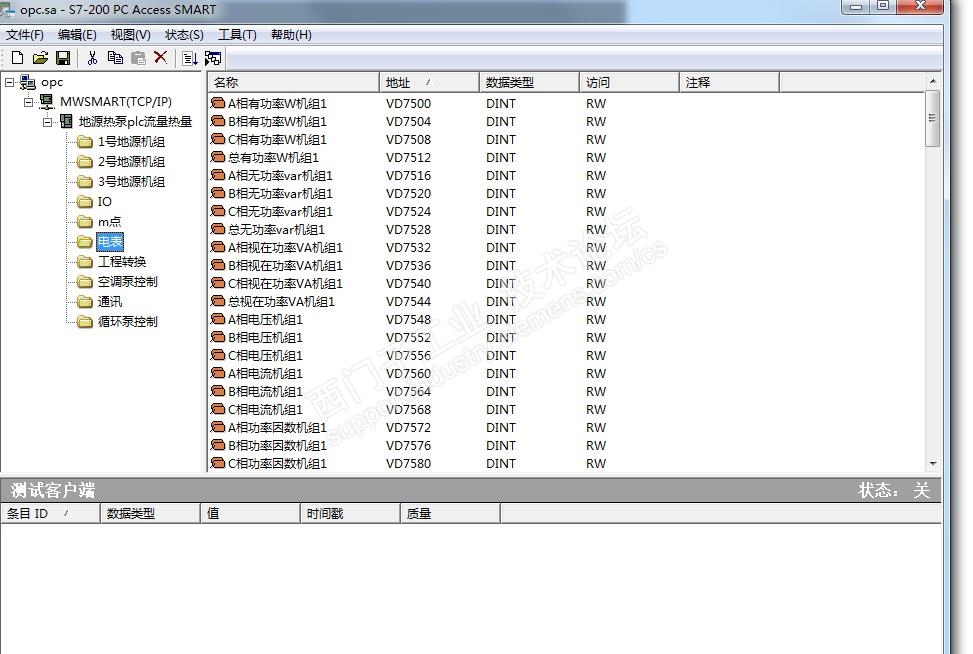Open the 工具(T) menu
The height and width of the screenshot is (654, 973).
click(x=237, y=35)
